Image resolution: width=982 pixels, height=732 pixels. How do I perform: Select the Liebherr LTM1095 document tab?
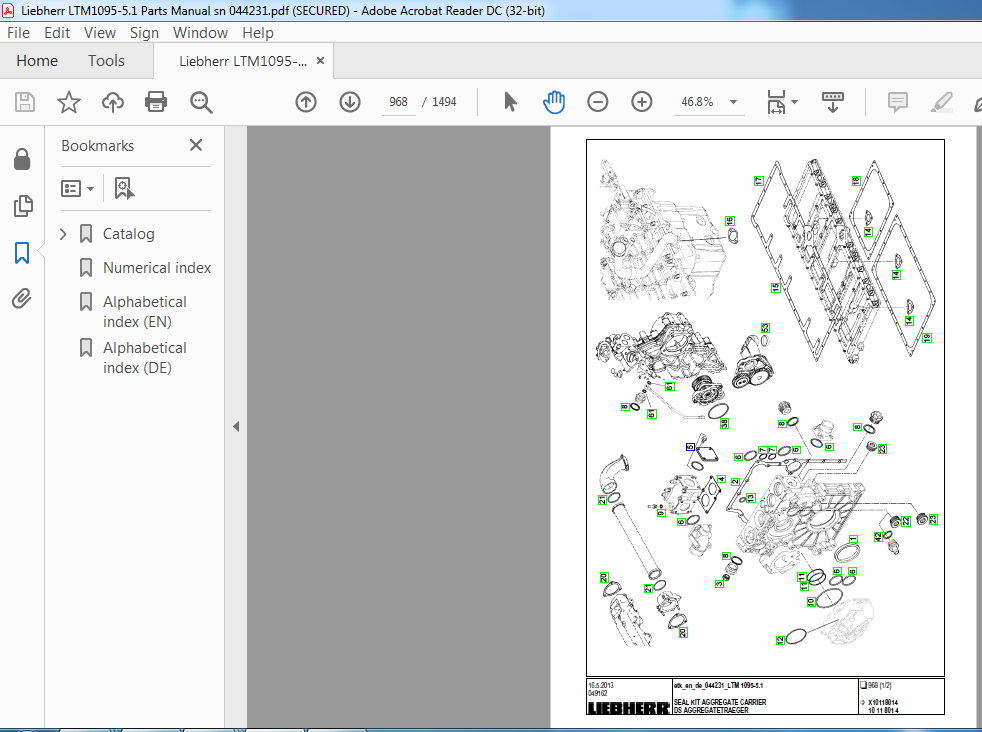click(243, 61)
